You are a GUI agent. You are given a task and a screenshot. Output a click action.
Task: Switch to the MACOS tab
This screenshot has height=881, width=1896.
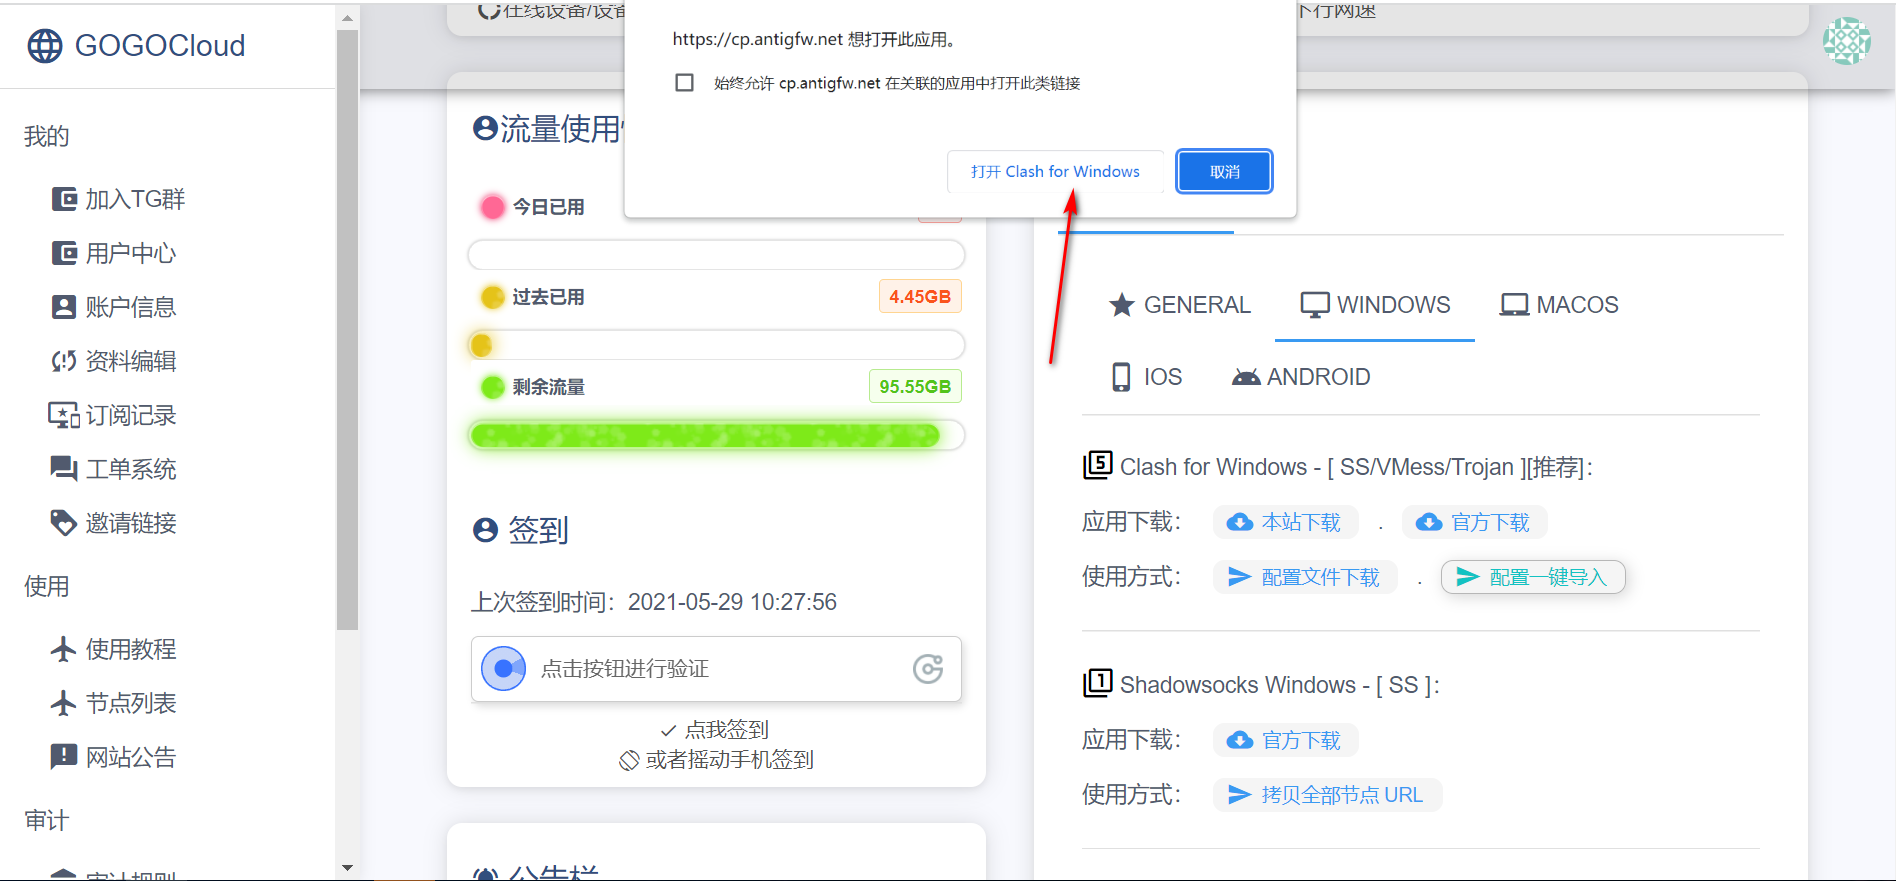coord(1558,305)
